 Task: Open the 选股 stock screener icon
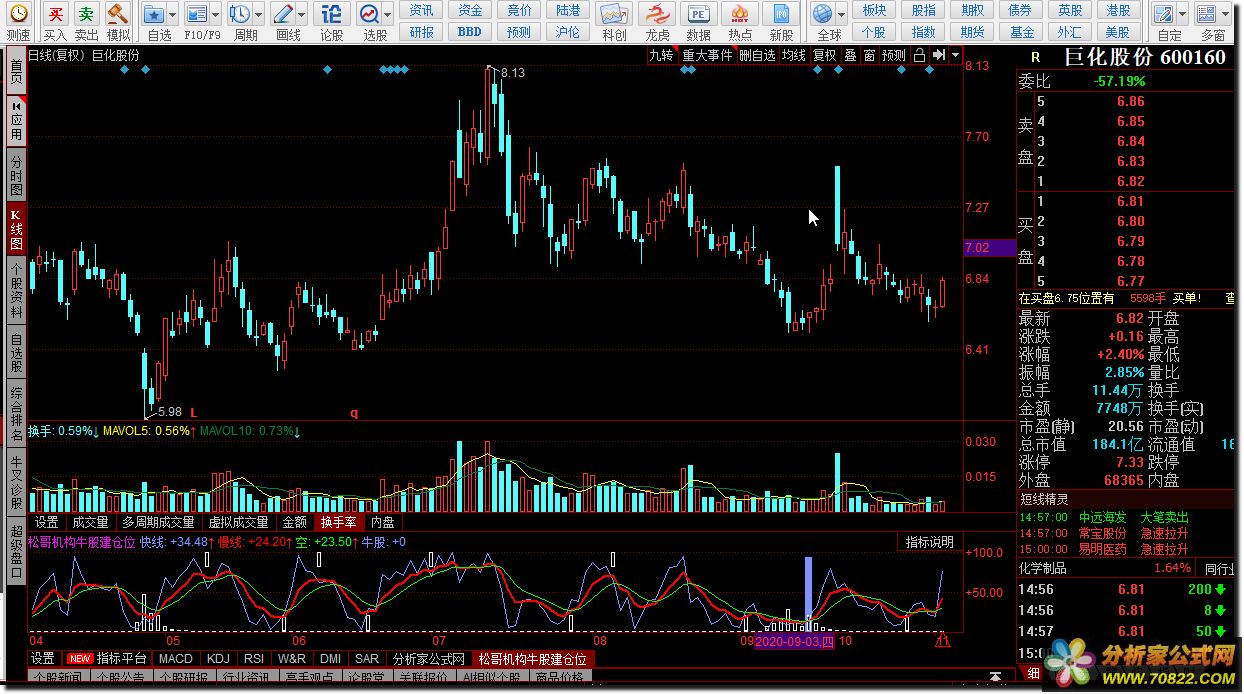point(369,13)
